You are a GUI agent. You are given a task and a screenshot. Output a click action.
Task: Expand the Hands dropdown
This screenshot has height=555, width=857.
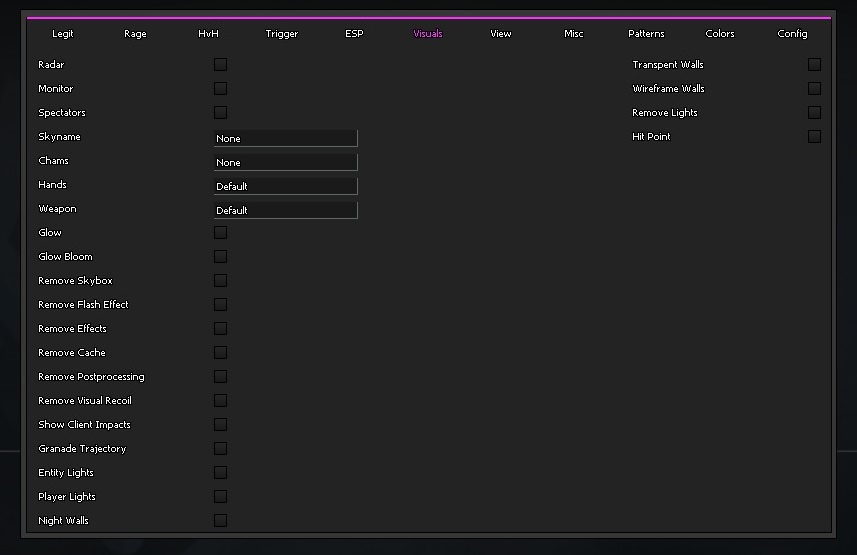pyautogui.click(x=285, y=186)
